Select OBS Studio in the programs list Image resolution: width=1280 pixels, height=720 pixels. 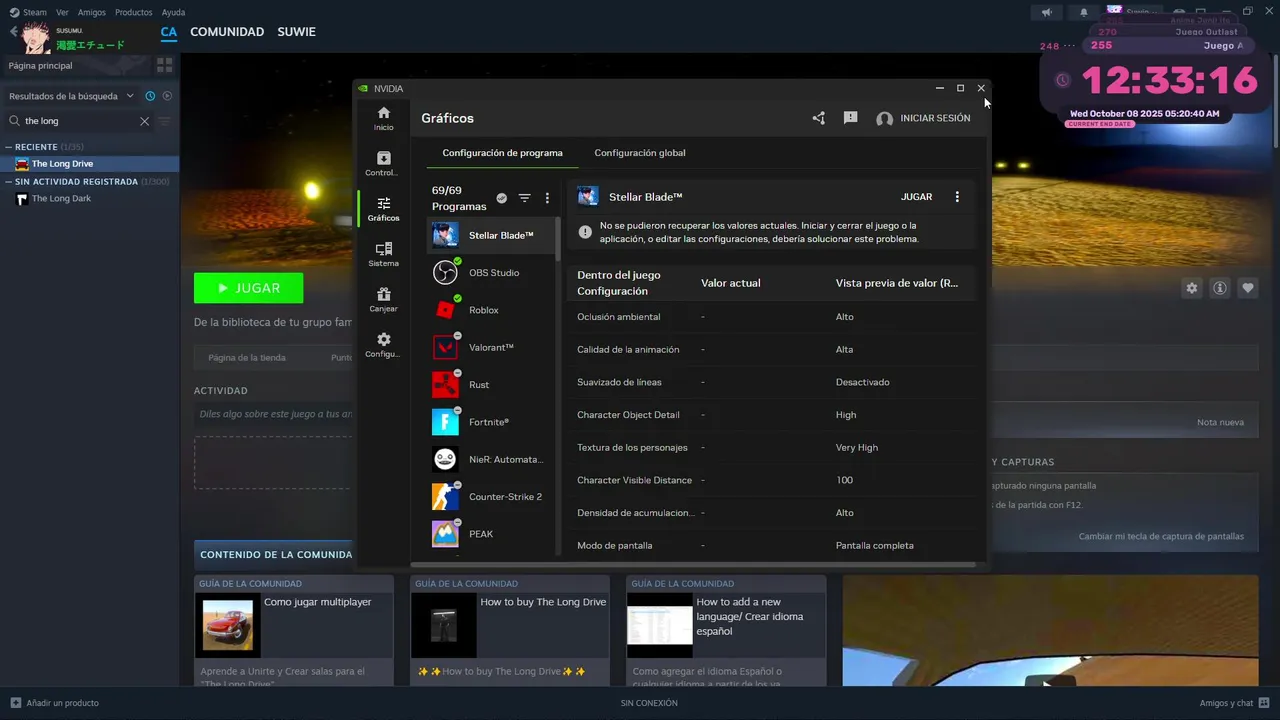coord(490,273)
